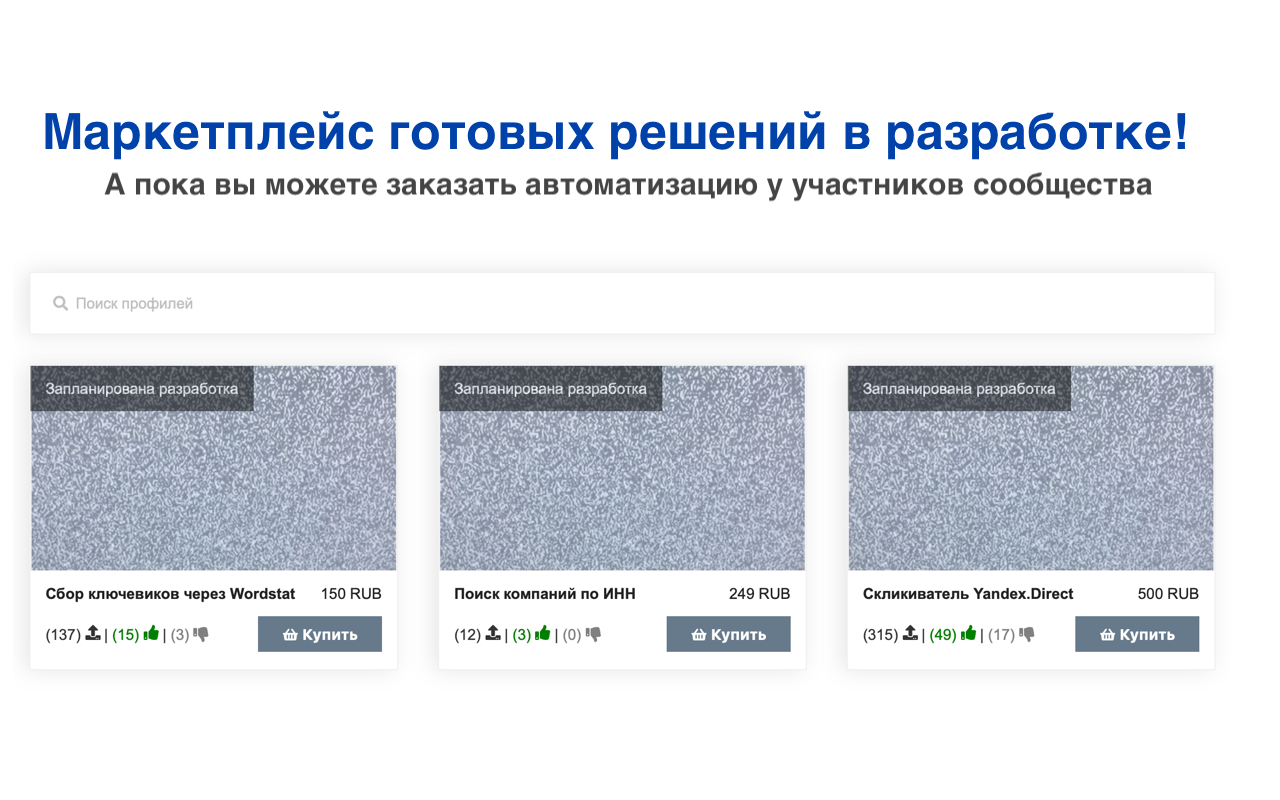This screenshot has height=800, width=1280.
Task: Open the Wordstat card preview image
Action: click(214, 468)
